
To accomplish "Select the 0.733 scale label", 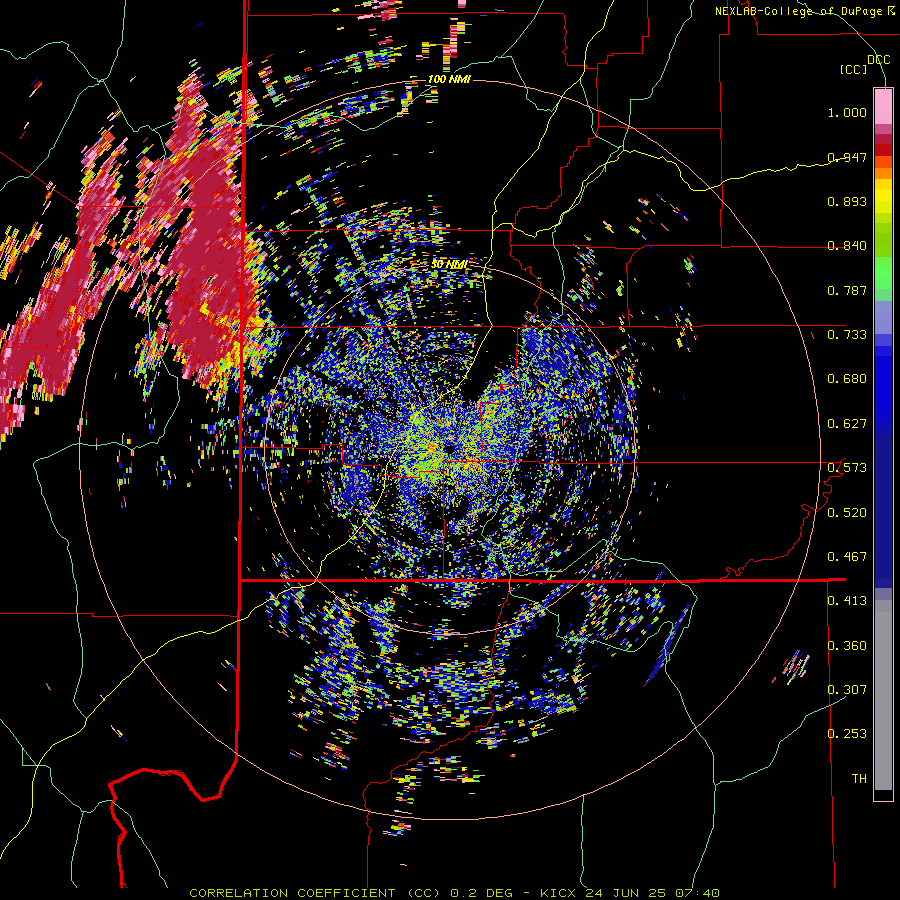I will pos(847,335).
